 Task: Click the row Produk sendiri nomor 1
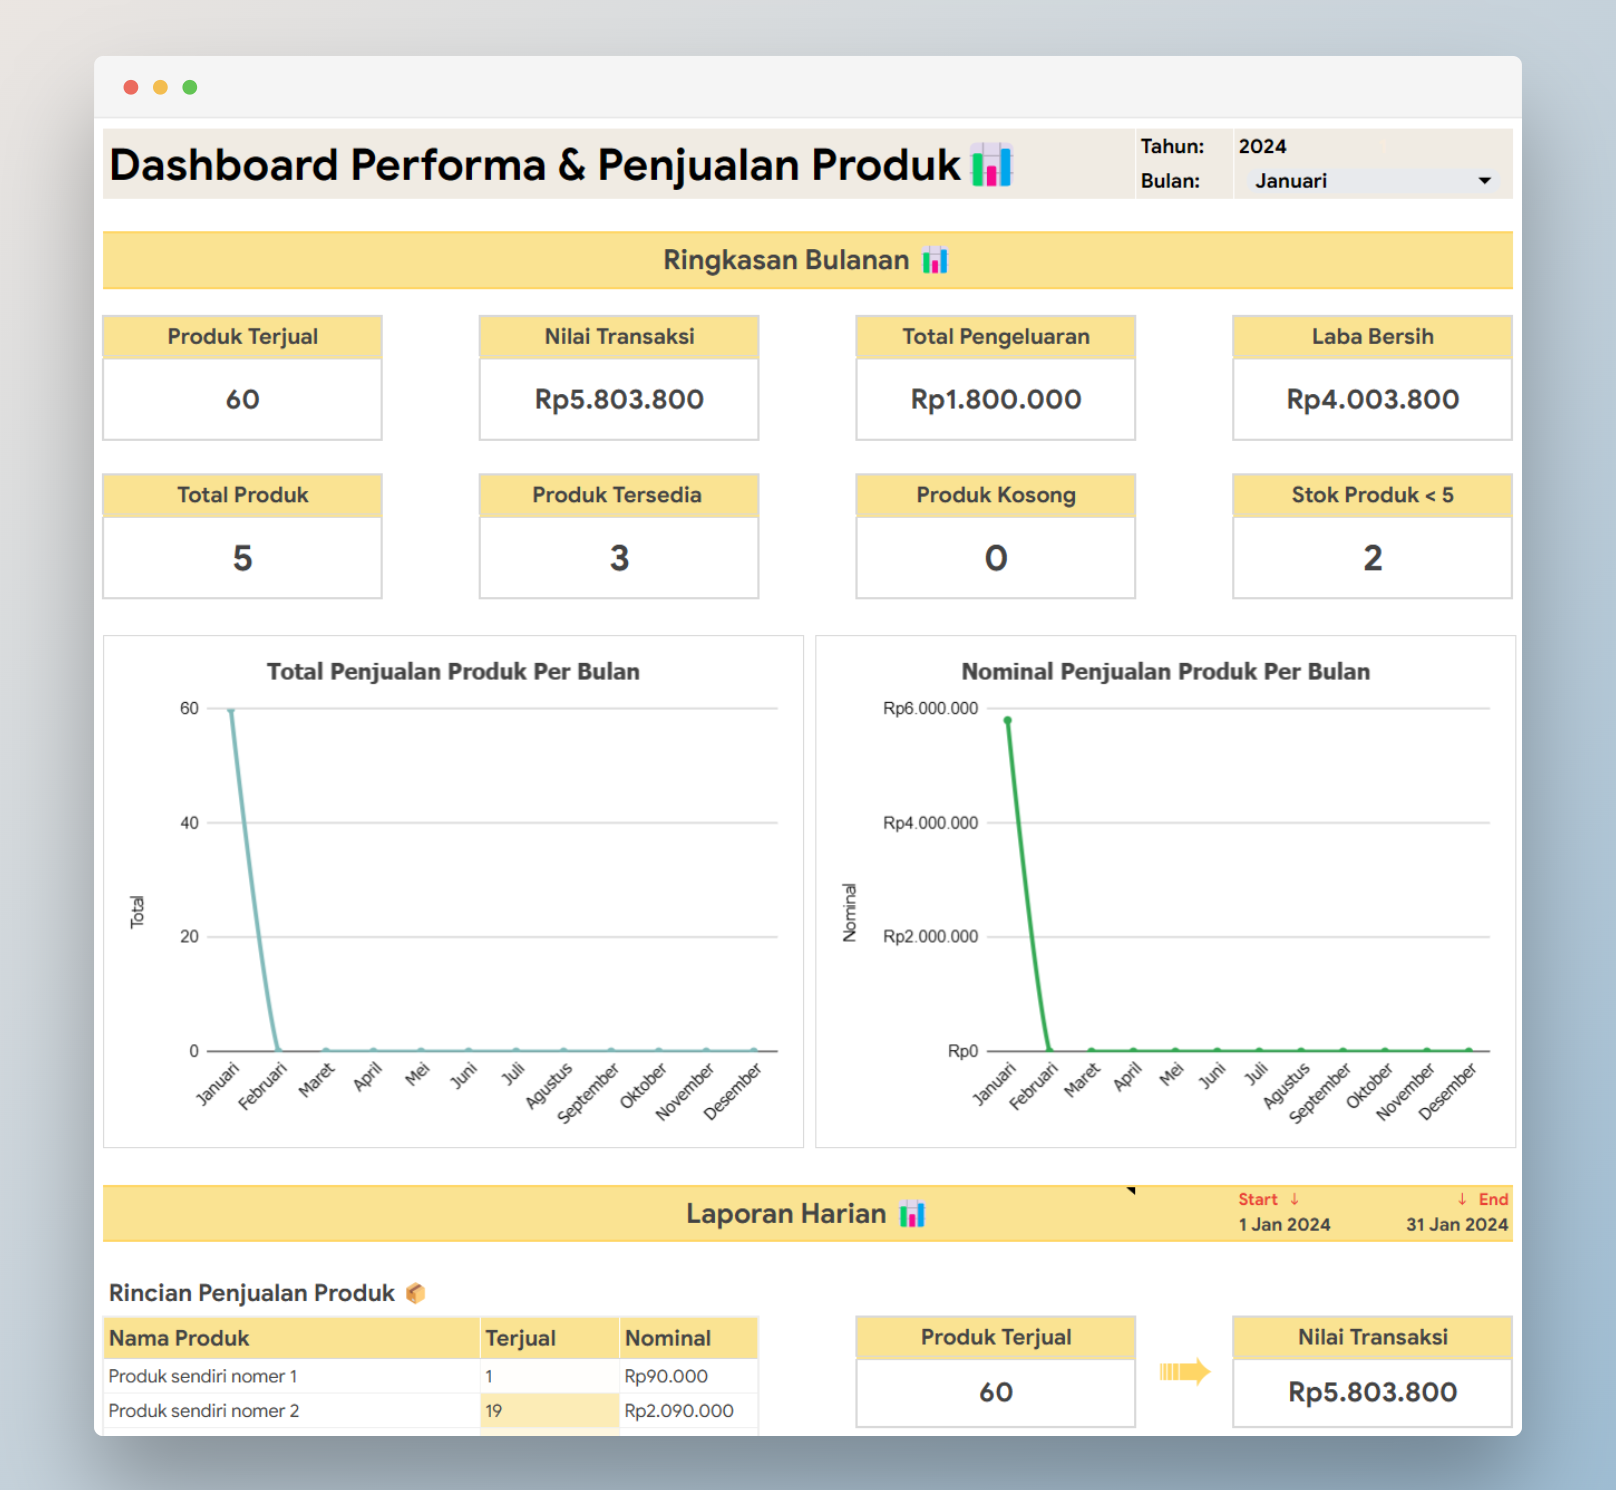[x=430, y=1376]
